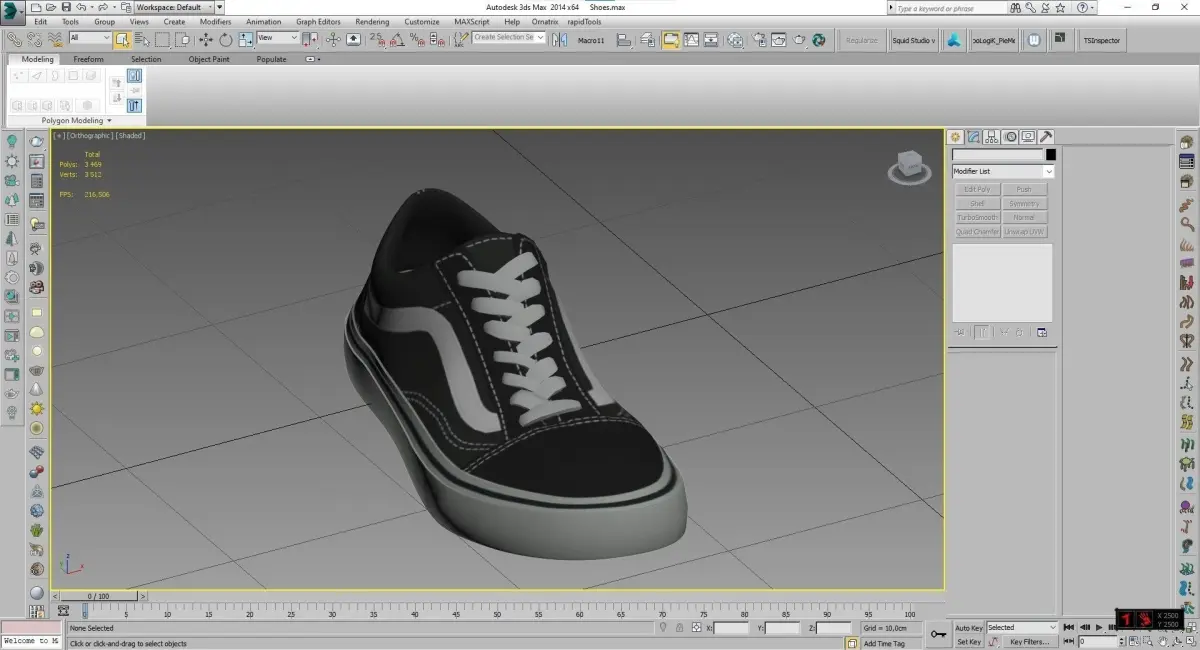Click the Edit Poly modifier button
Image resolution: width=1200 pixels, height=650 pixels.
(977, 189)
